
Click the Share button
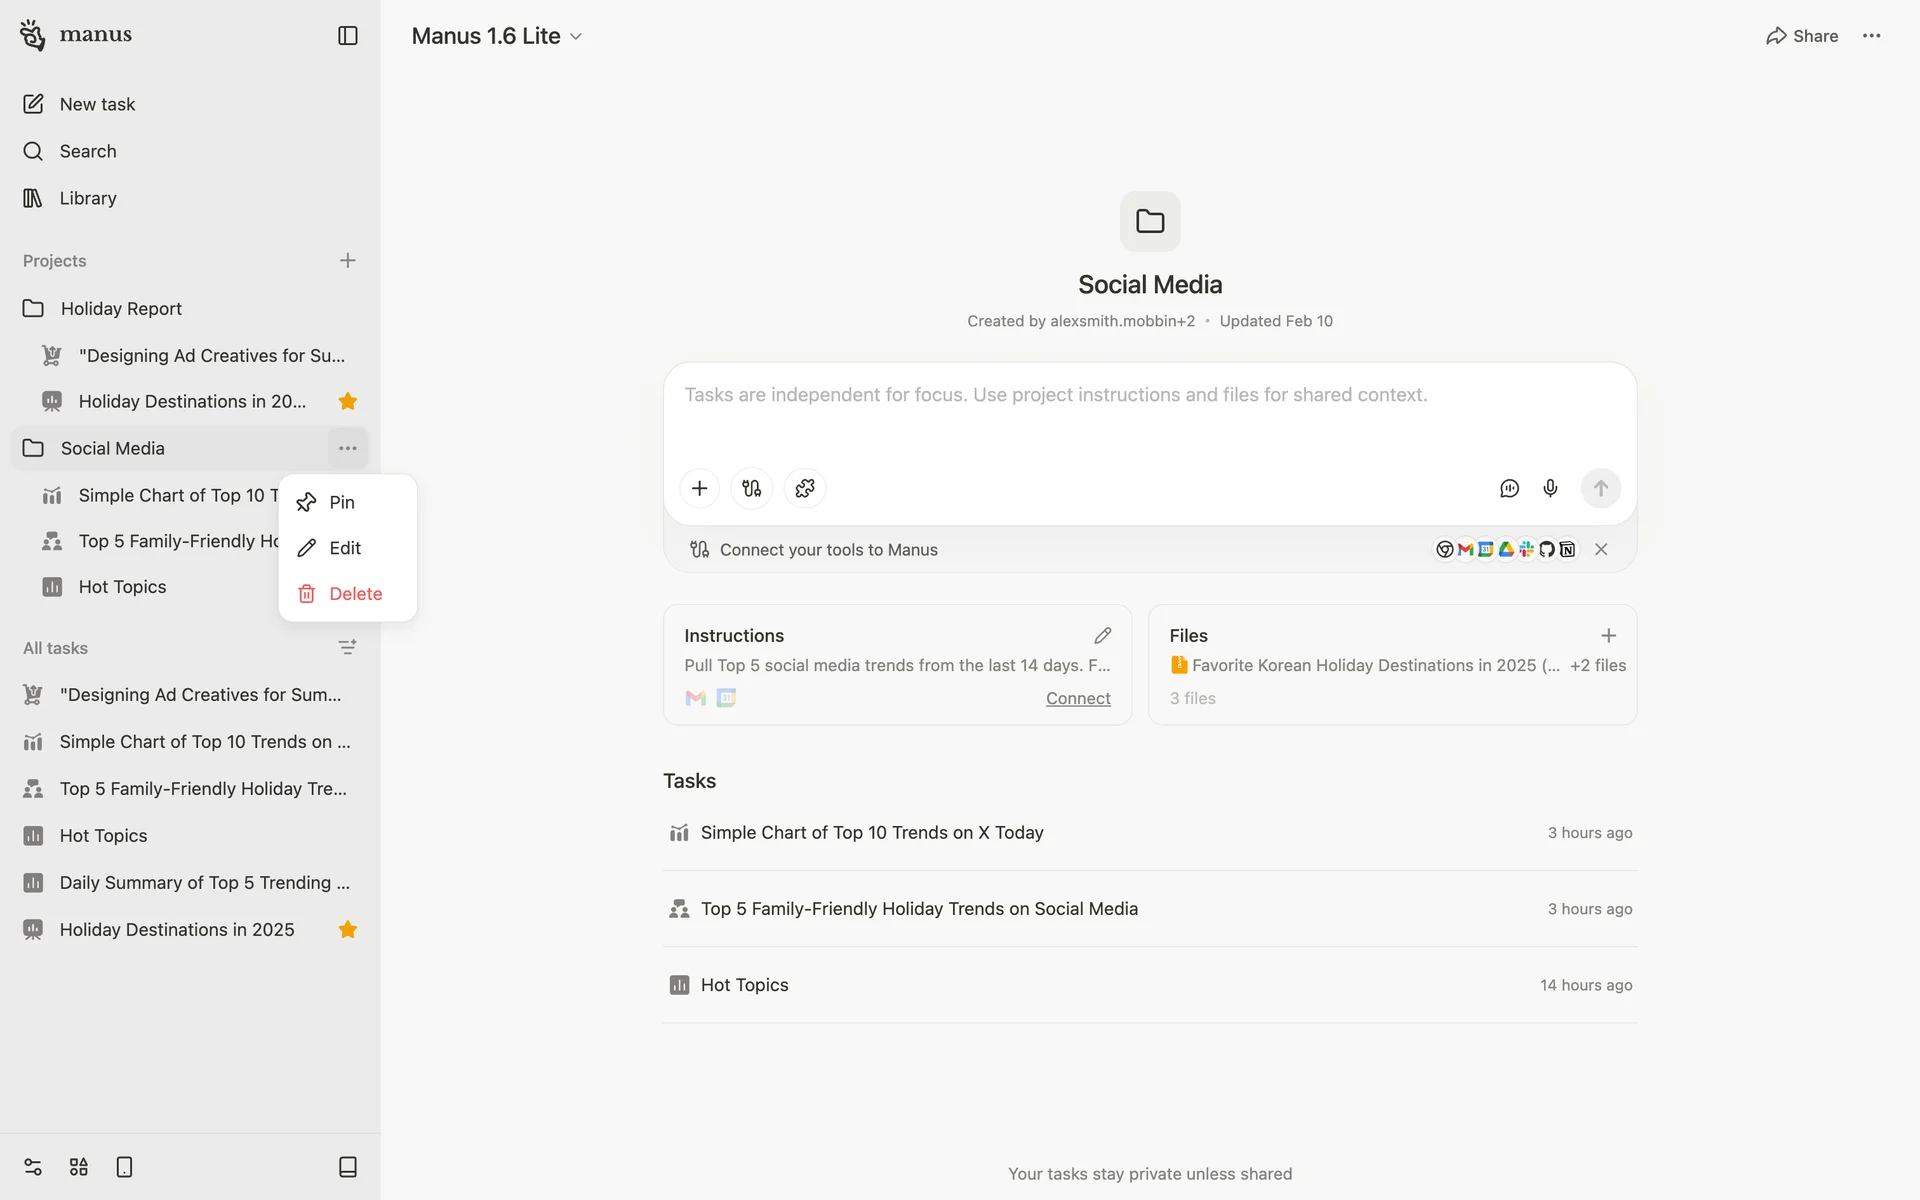(x=1802, y=36)
